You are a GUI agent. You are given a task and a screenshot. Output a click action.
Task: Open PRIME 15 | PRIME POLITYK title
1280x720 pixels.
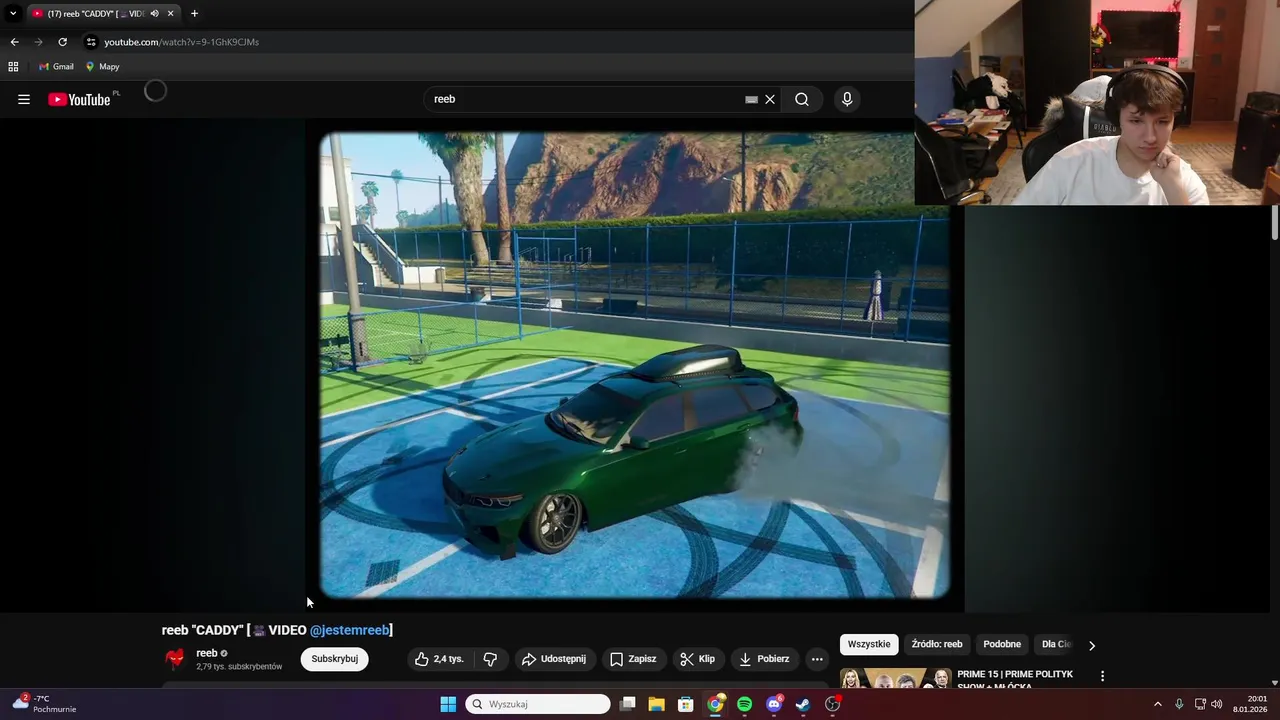click(x=1015, y=680)
